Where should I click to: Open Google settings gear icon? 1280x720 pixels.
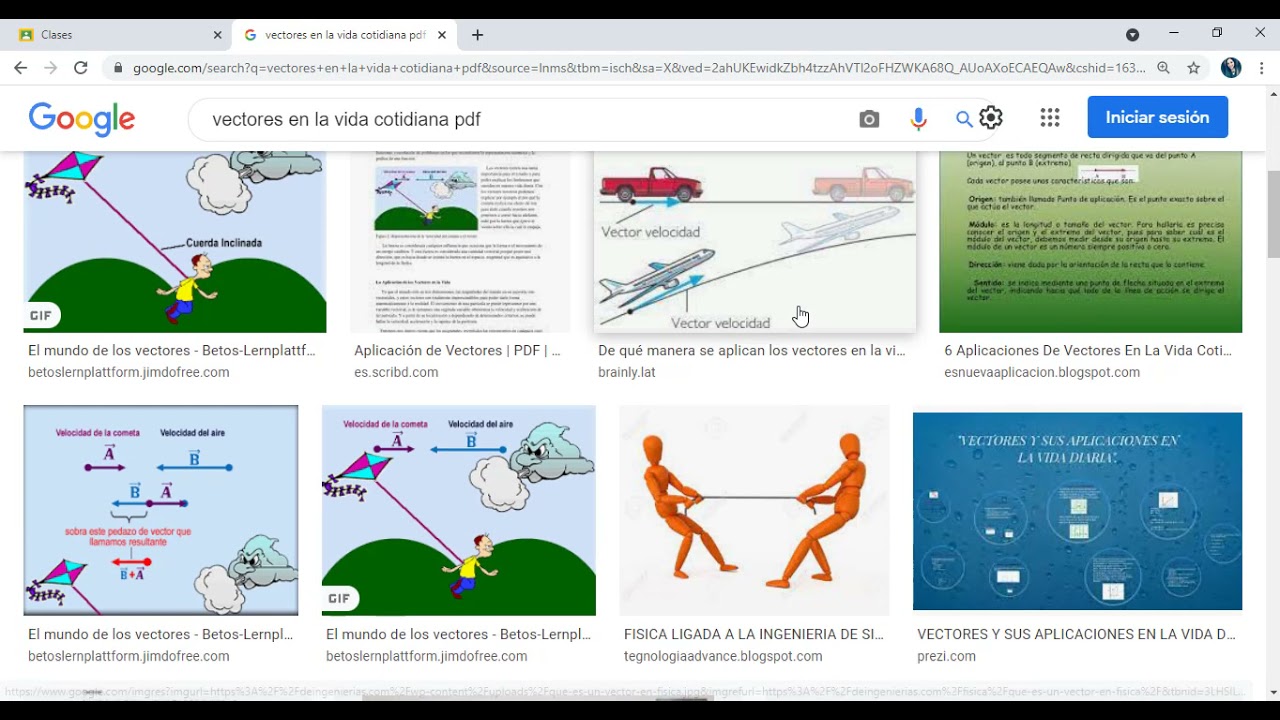tap(991, 118)
